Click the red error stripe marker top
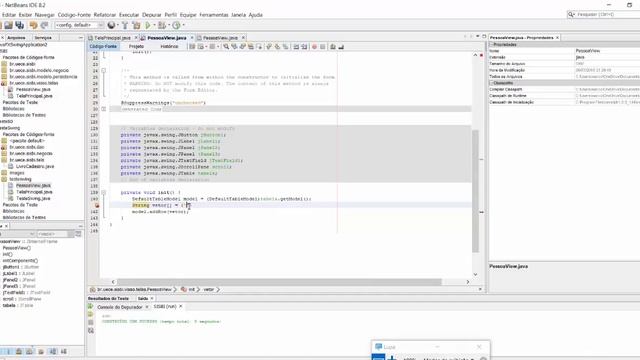The height and width of the screenshot is (360, 640). (x=481, y=55)
